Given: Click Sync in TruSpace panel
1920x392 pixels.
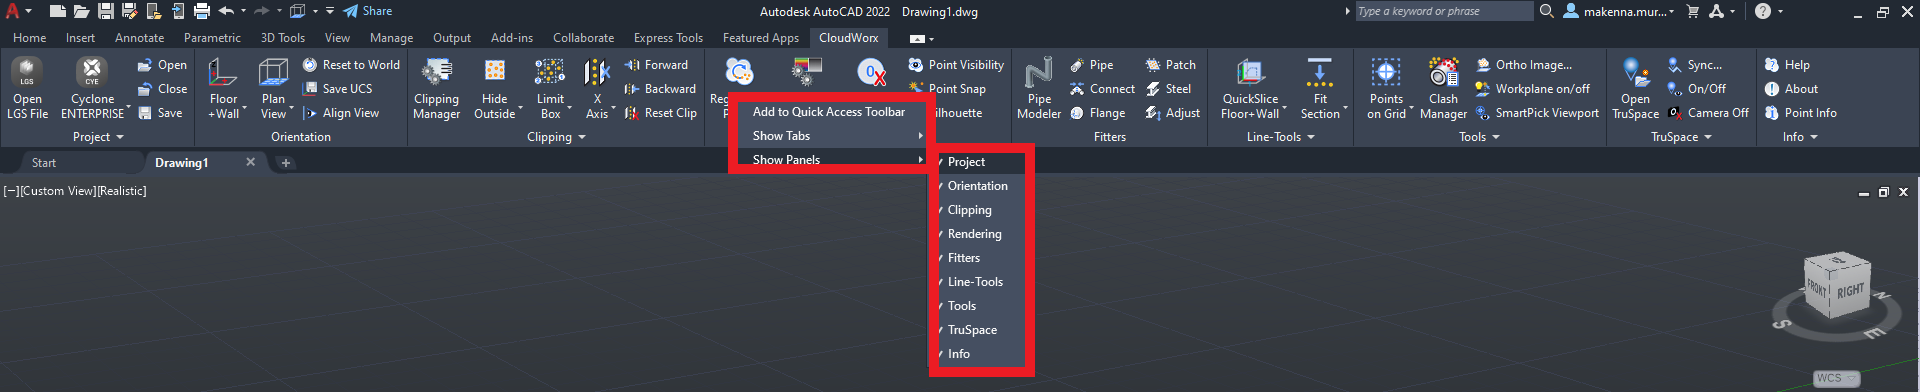Looking at the screenshot, I should pyautogui.click(x=1694, y=65).
